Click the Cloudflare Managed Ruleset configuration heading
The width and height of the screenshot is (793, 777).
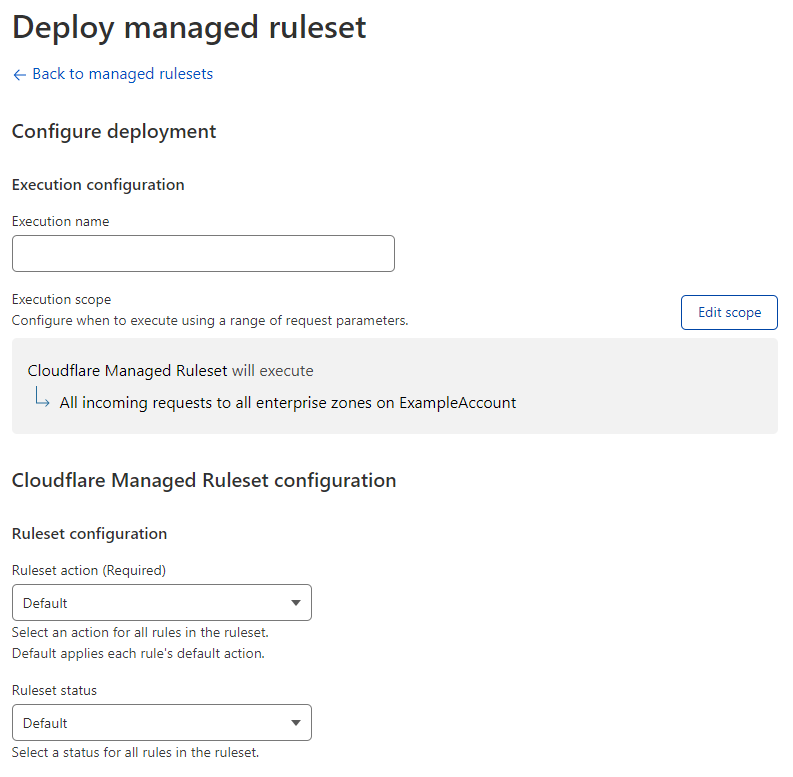pyautogui.click(x=203, y=480)
